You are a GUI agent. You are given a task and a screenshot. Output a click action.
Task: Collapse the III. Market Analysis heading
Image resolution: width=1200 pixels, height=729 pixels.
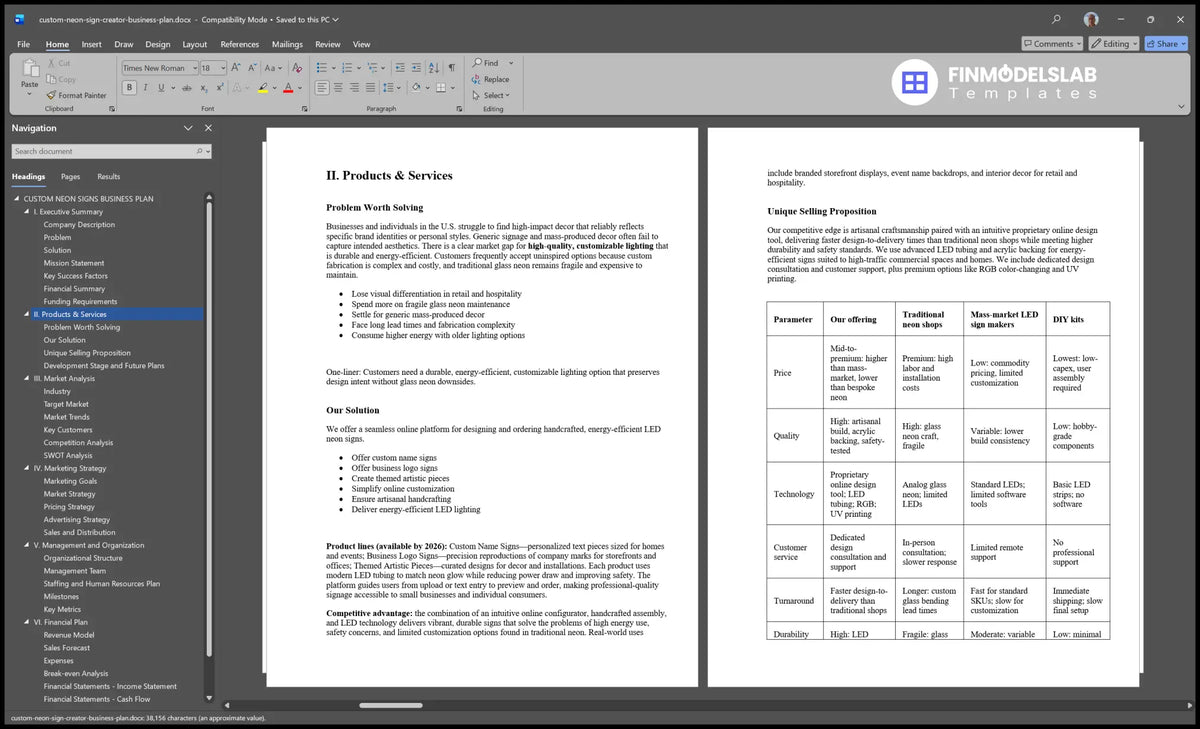pos(27,379)
